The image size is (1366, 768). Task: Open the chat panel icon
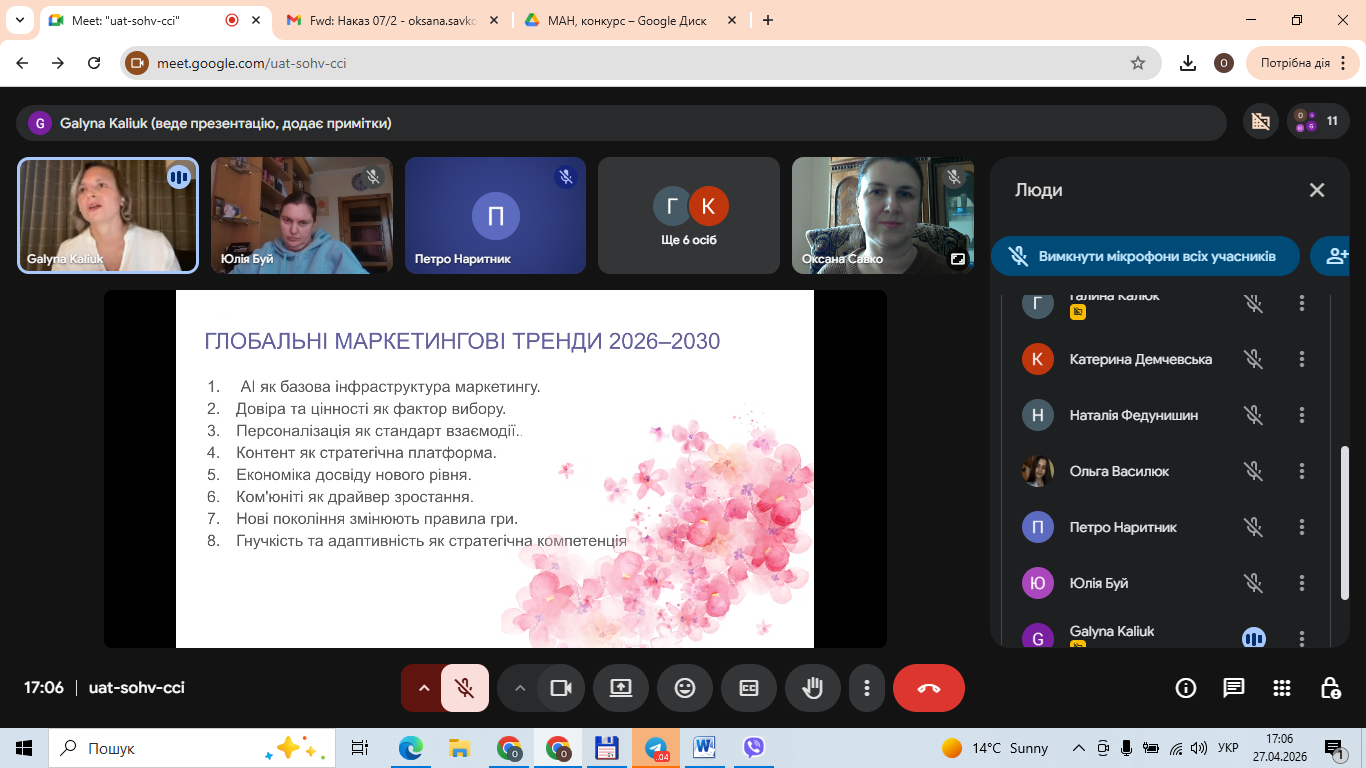click(x=1234, y=688)
